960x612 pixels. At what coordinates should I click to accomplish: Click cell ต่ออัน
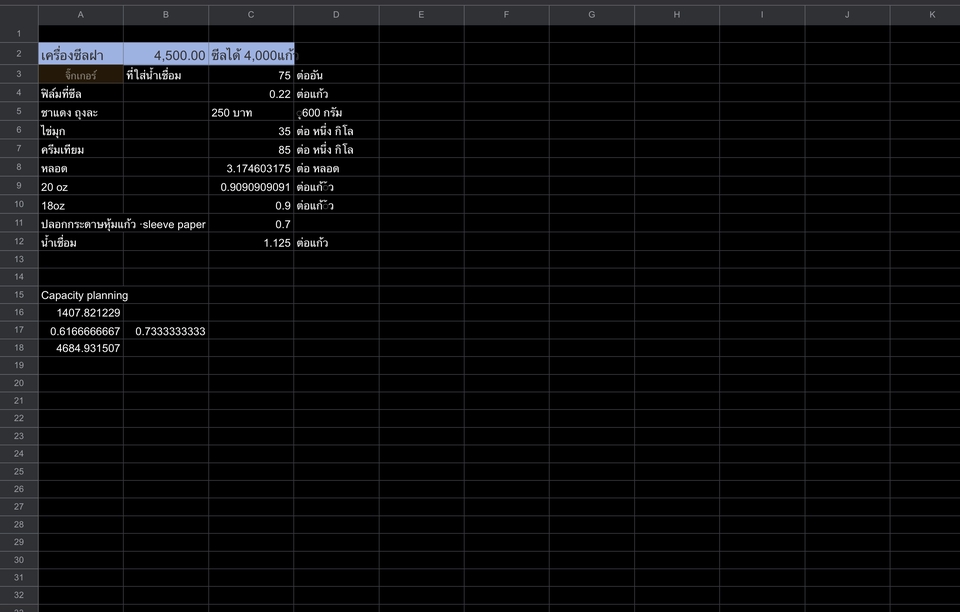point(336,75)
